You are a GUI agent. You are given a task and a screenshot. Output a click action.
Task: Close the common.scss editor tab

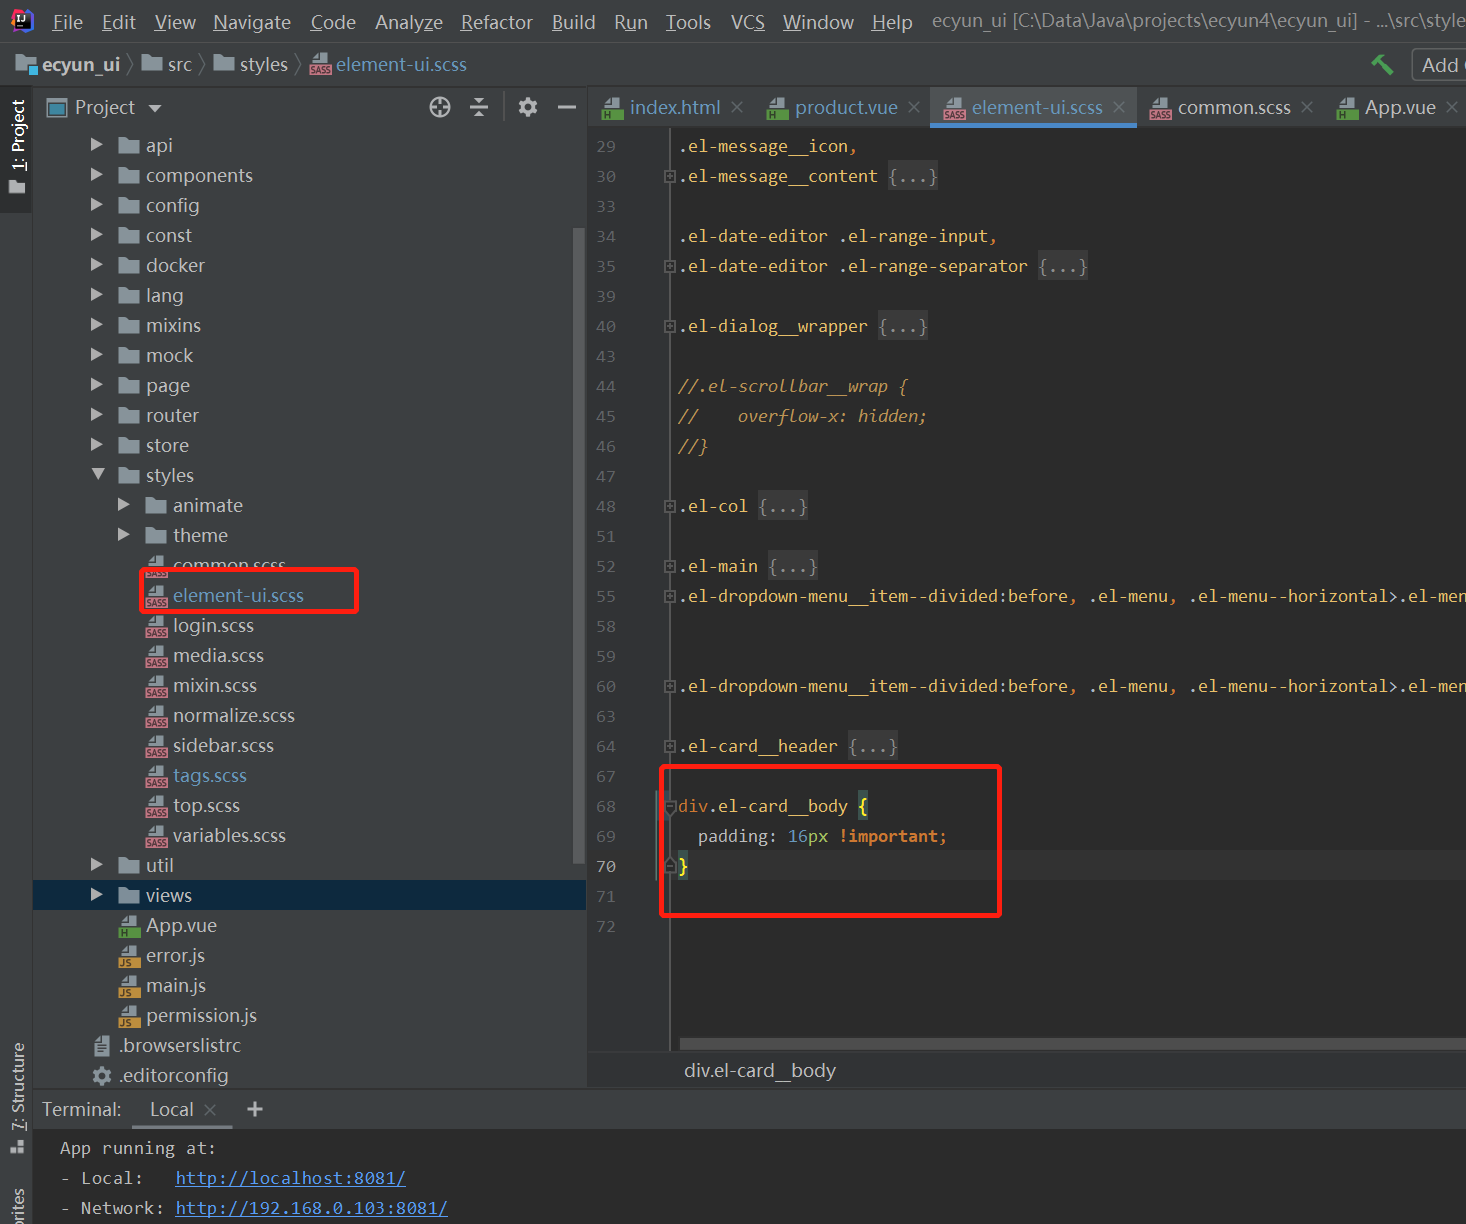pos(1307,107)
